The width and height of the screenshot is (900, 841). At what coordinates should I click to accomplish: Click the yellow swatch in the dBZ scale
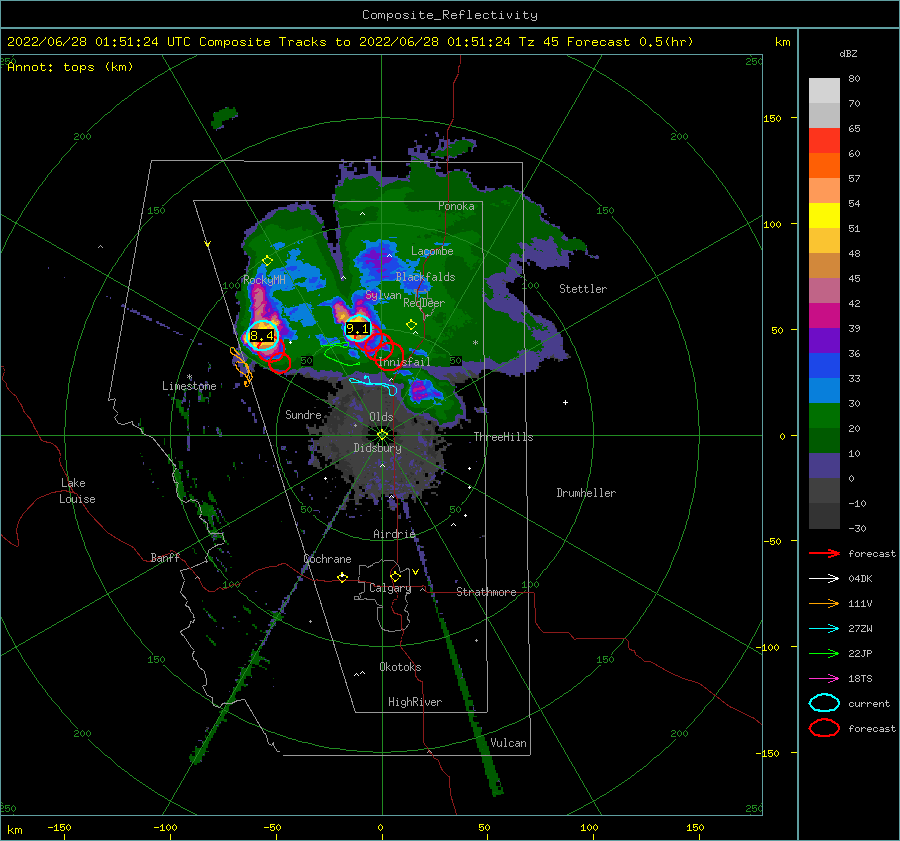824,216
